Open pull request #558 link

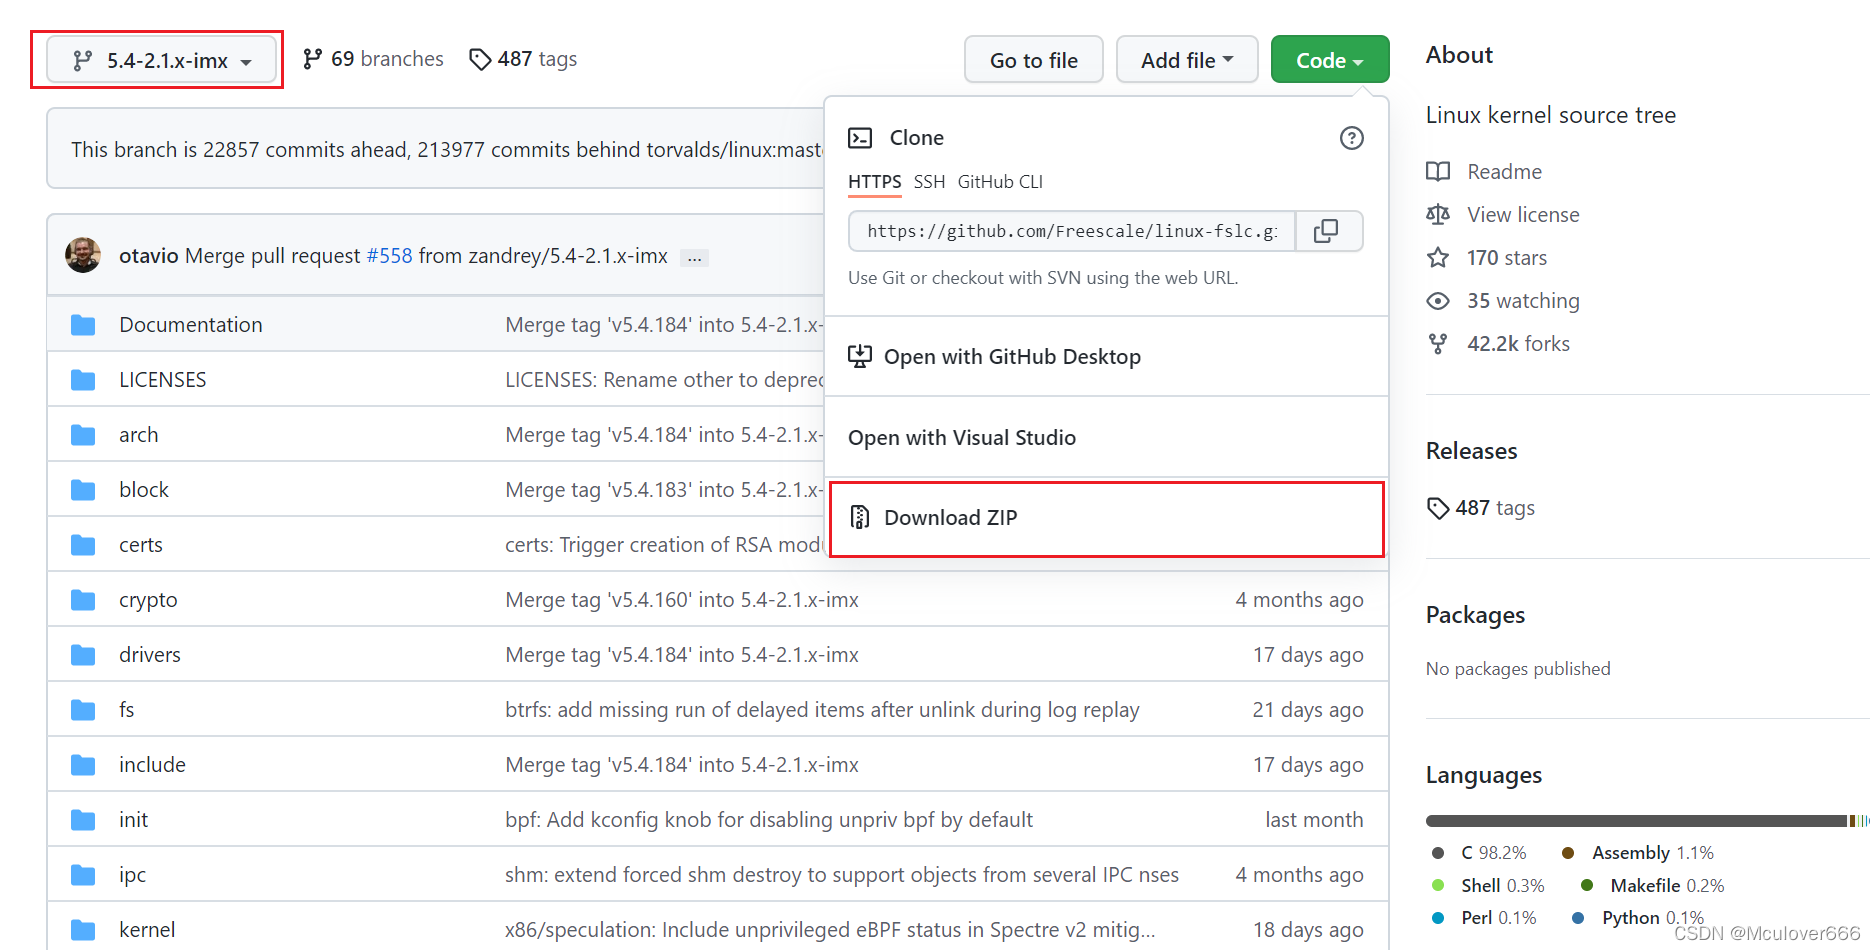389,256
